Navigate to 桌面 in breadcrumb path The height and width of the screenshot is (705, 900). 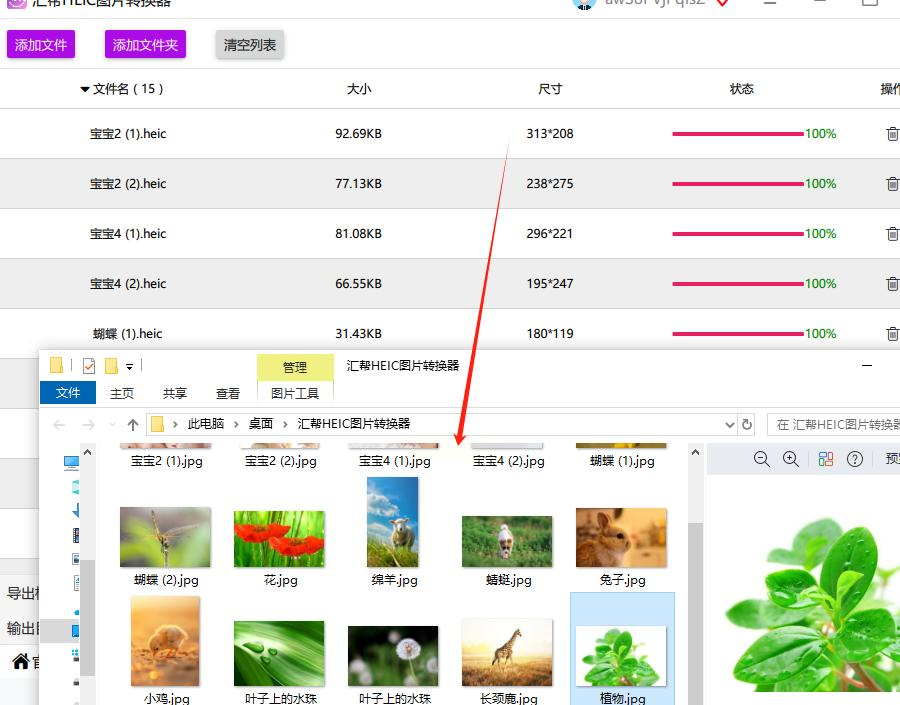pos(261,424)
